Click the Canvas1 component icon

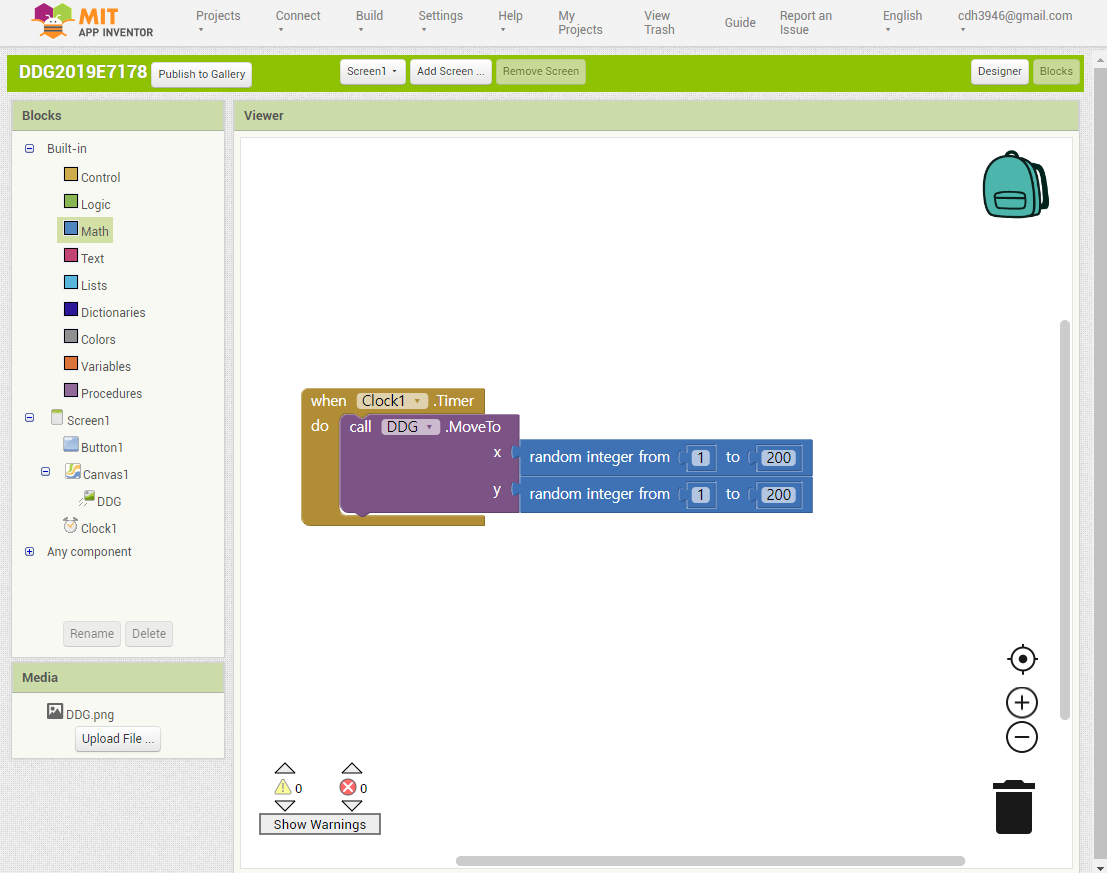click(x=73, y=471)
